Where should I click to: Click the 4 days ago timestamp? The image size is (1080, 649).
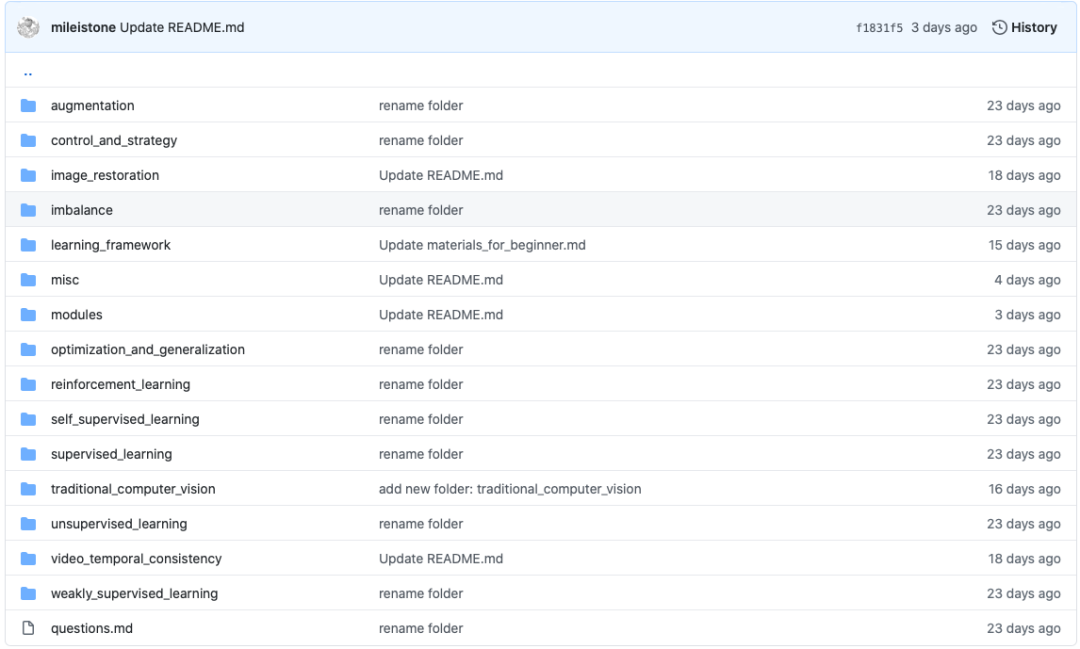coord(1027,280)
